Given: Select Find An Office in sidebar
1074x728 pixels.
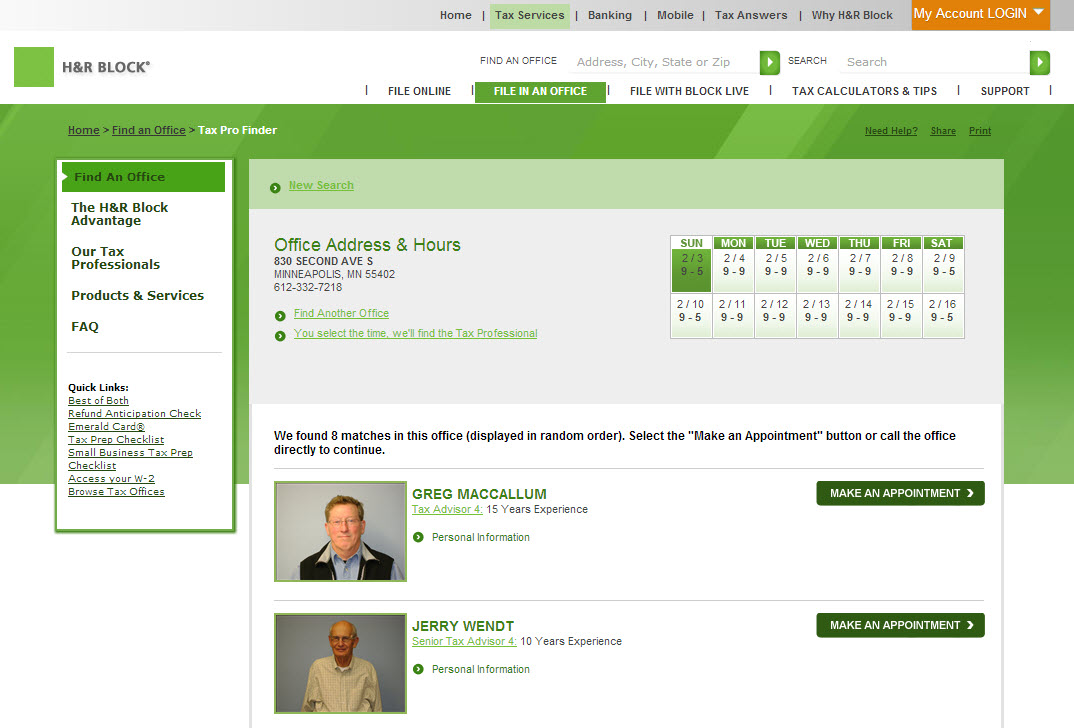Looking at the screenshot, I should coord(143,177).
